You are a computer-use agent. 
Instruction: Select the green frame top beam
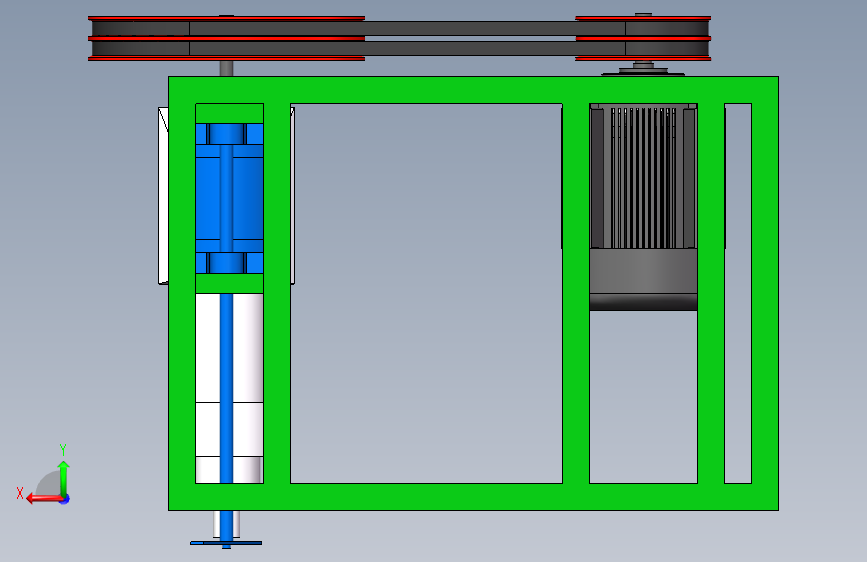[473, 90]
